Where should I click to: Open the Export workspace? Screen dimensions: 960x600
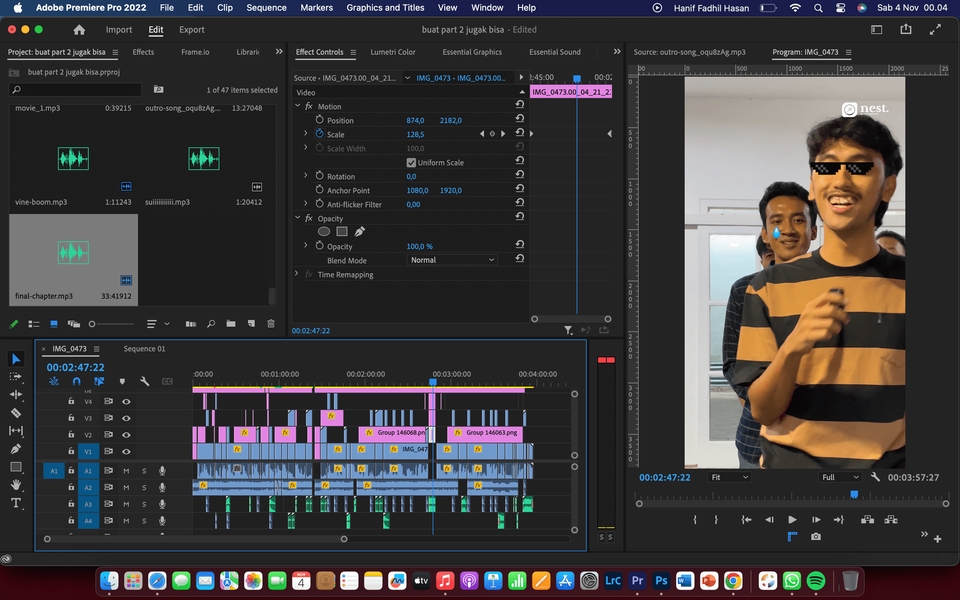(192, 30)
